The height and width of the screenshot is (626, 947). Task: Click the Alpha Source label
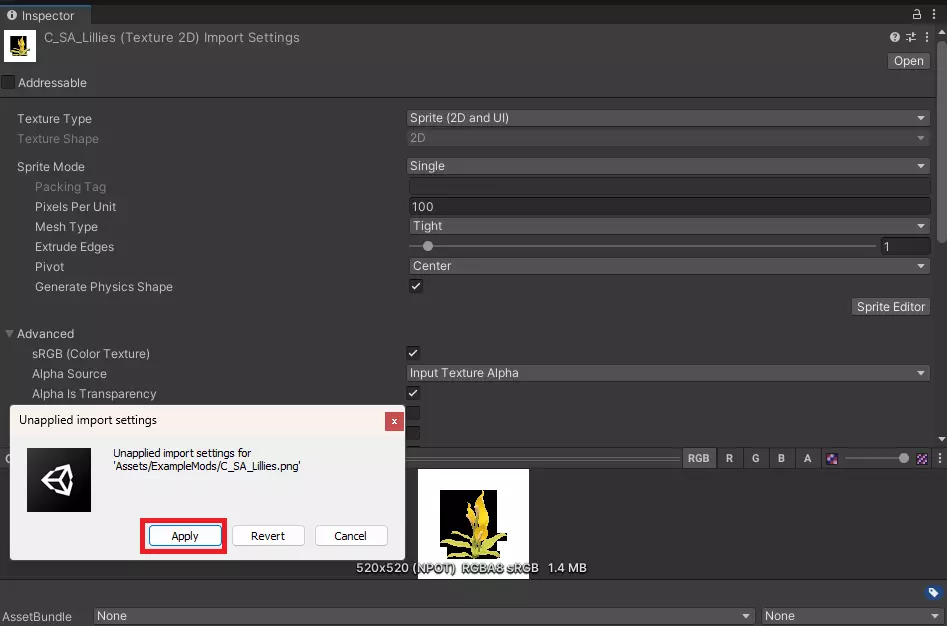[x=69, y=374]
